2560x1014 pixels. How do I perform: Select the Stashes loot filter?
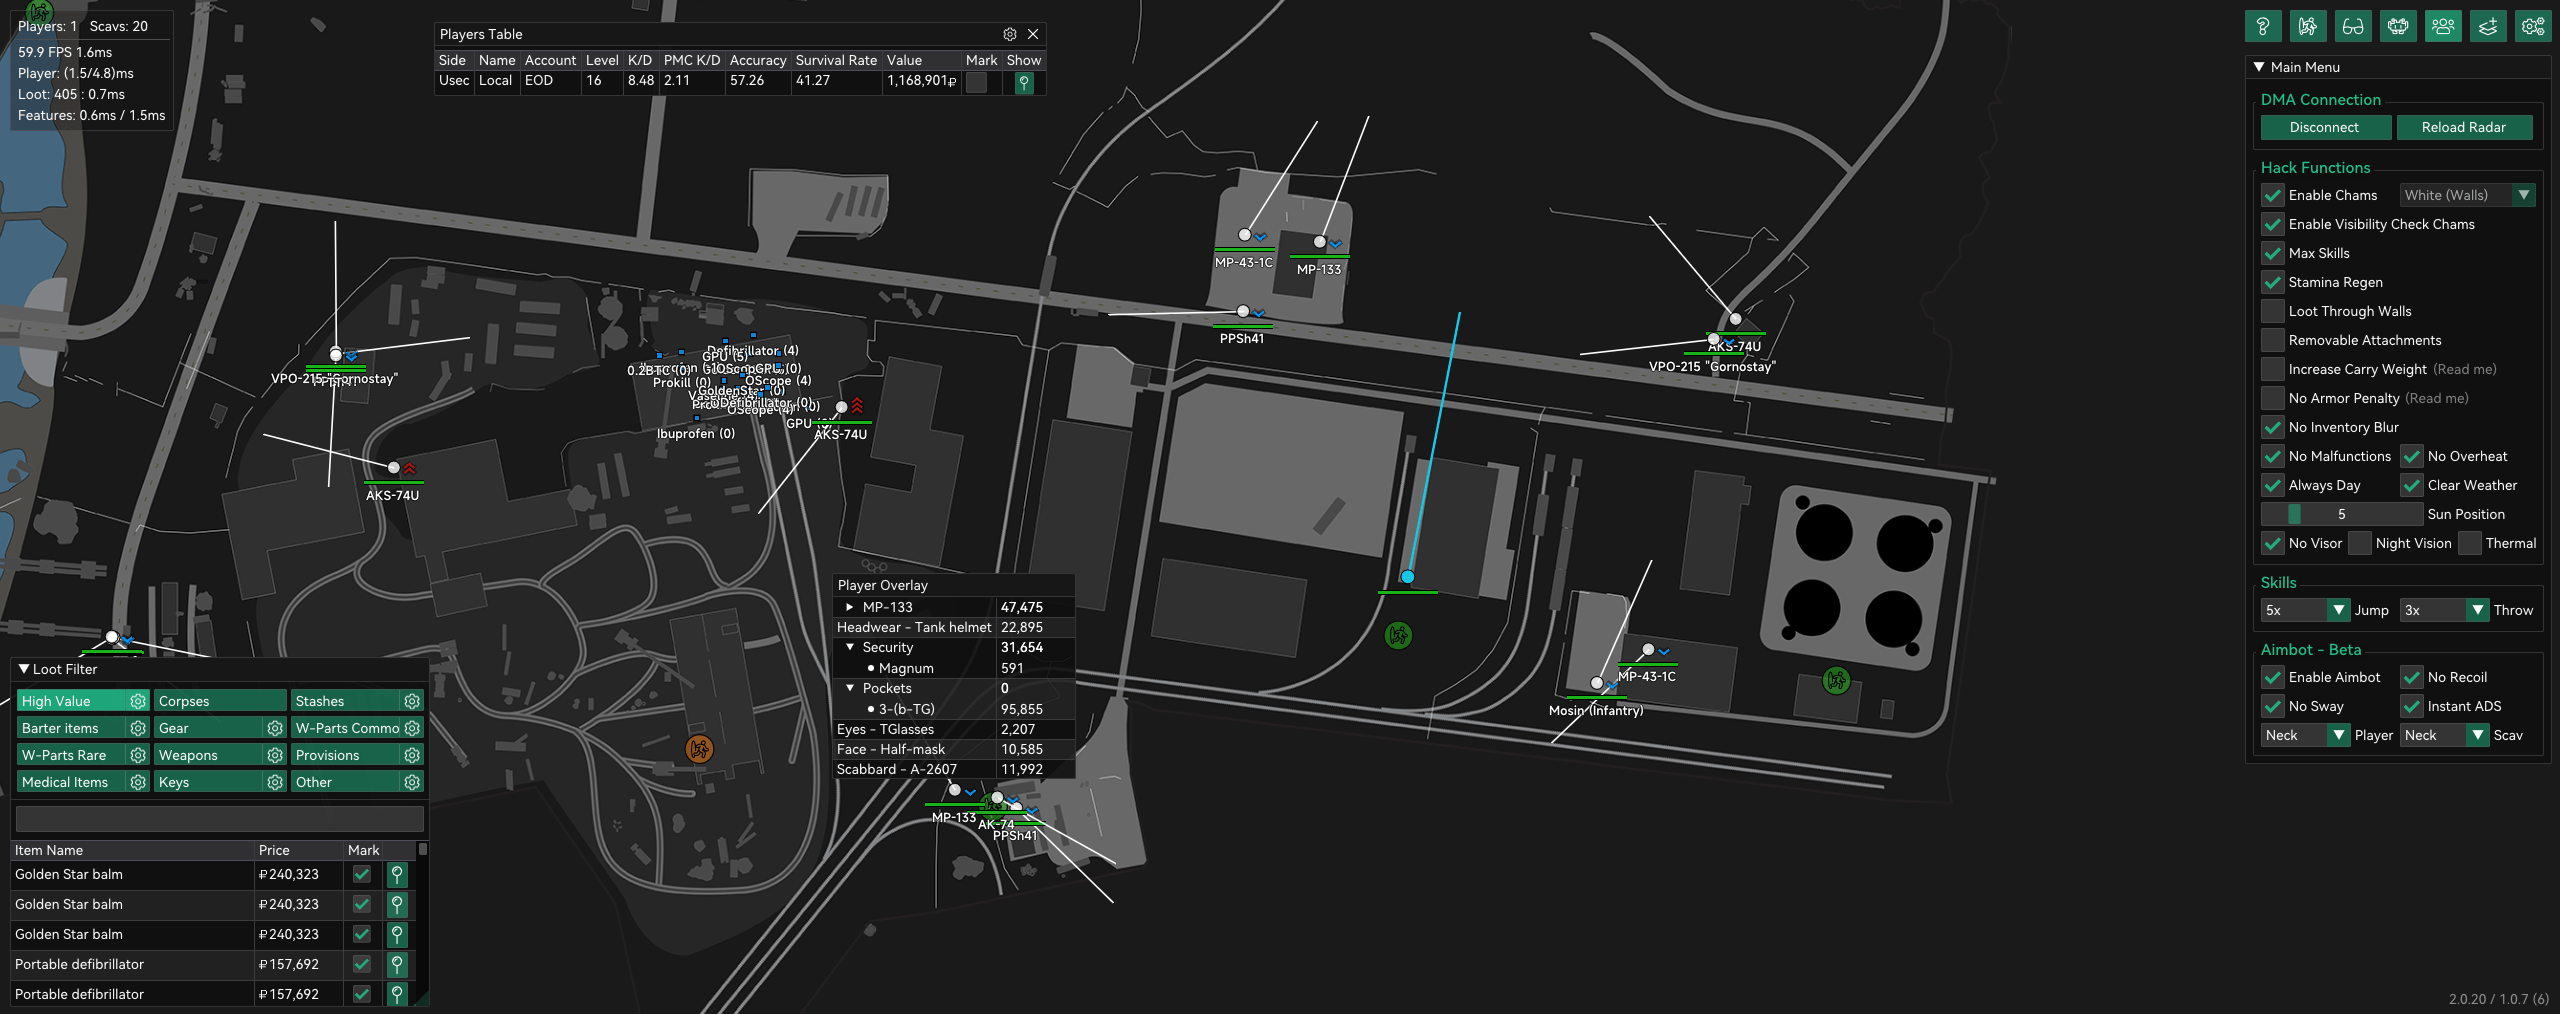pos(346,701)
